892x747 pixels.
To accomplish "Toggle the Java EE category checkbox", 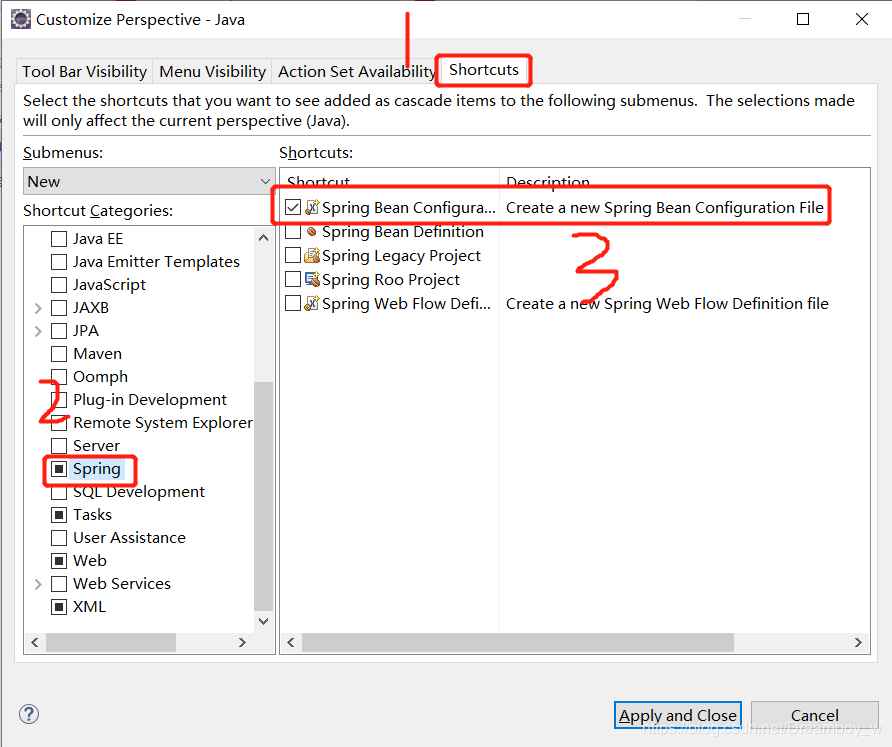I will pos(59,238).
